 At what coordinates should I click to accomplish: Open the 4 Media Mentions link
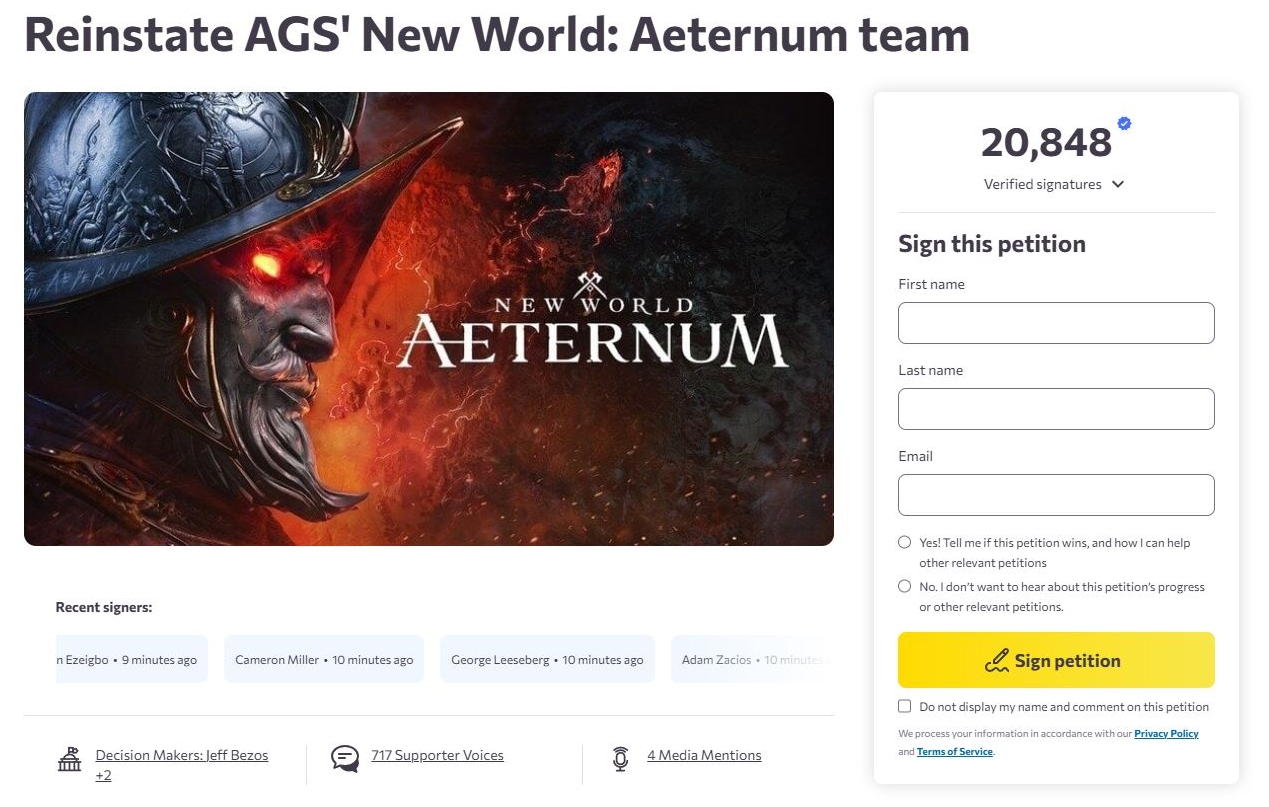click(x=704, y=755)
